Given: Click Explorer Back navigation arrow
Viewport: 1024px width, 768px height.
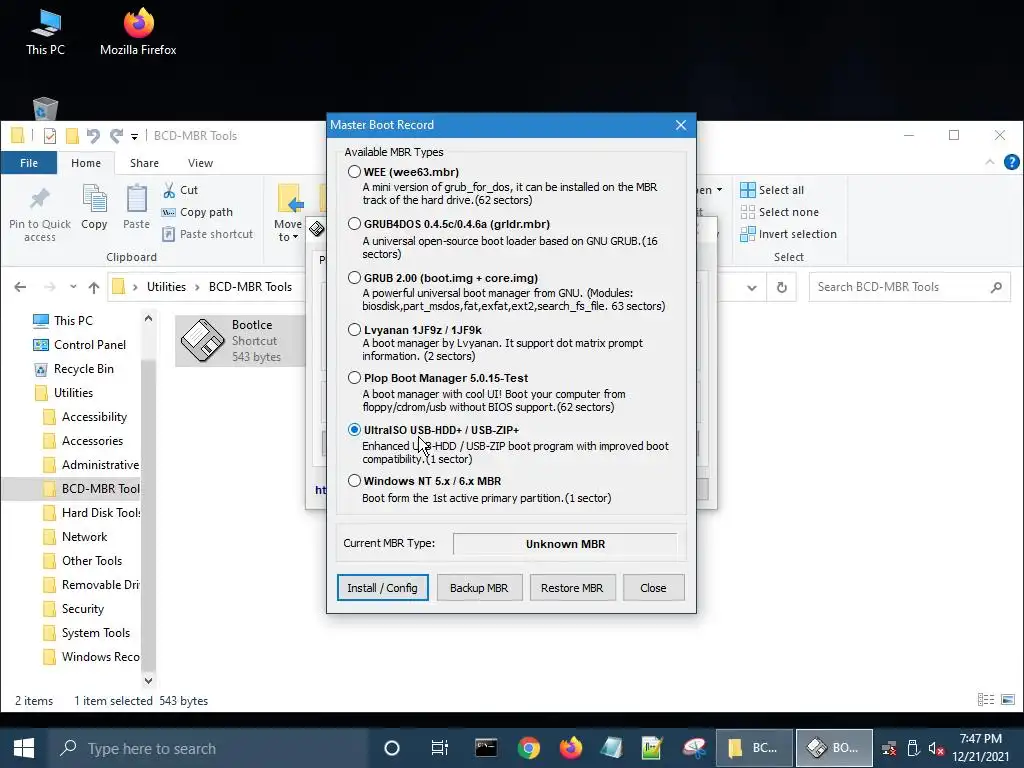Looking at the screenshot, I should pyautogui.click(x=20, y=287).
